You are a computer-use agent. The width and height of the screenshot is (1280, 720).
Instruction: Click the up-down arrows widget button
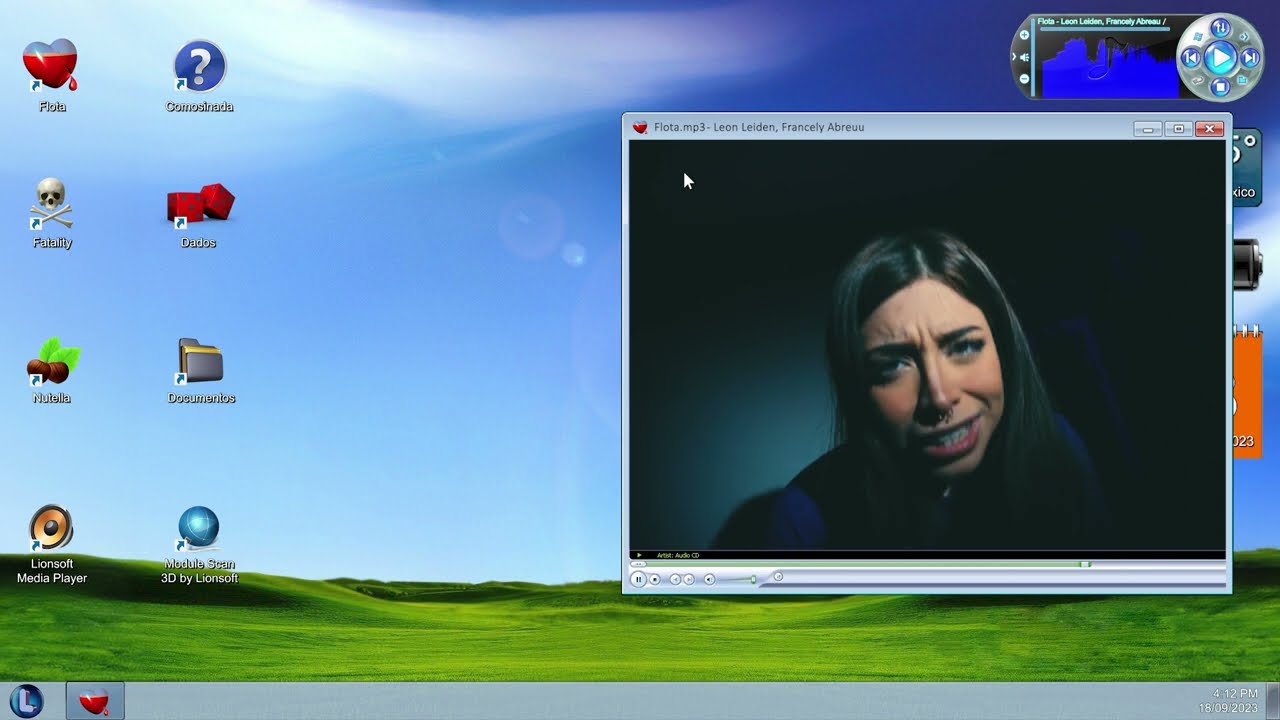1220,28
